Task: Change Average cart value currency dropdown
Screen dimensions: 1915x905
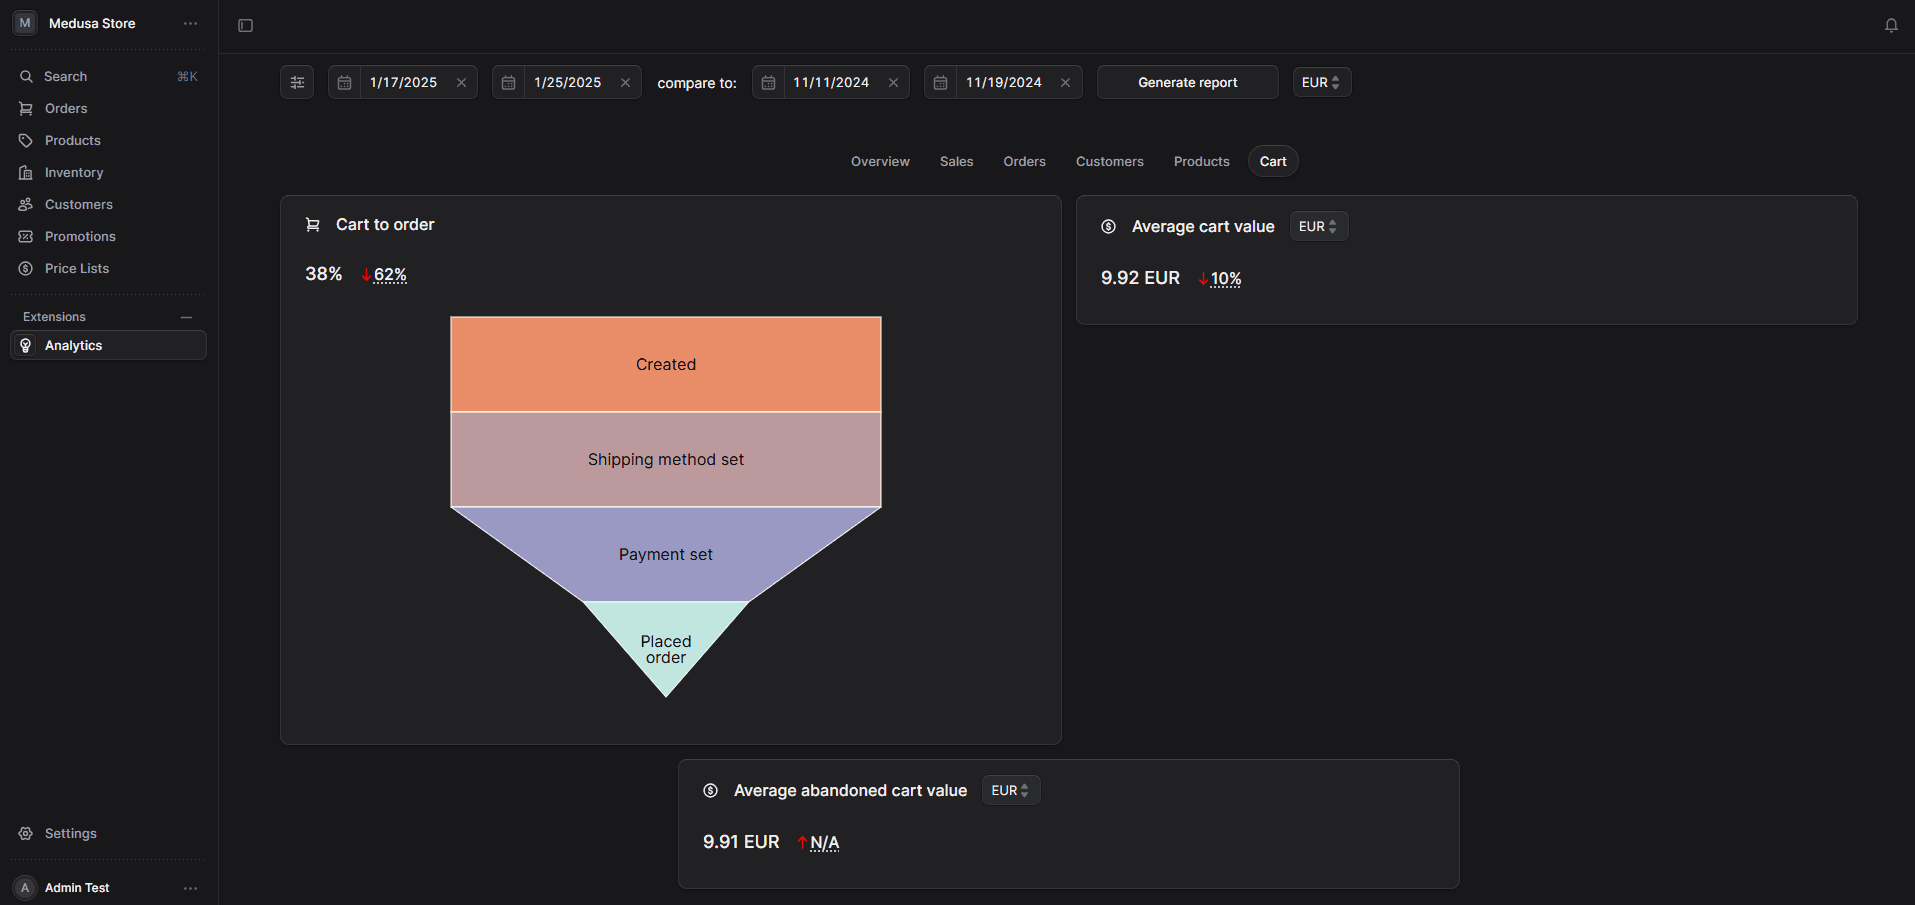Action: (1318, 227)
